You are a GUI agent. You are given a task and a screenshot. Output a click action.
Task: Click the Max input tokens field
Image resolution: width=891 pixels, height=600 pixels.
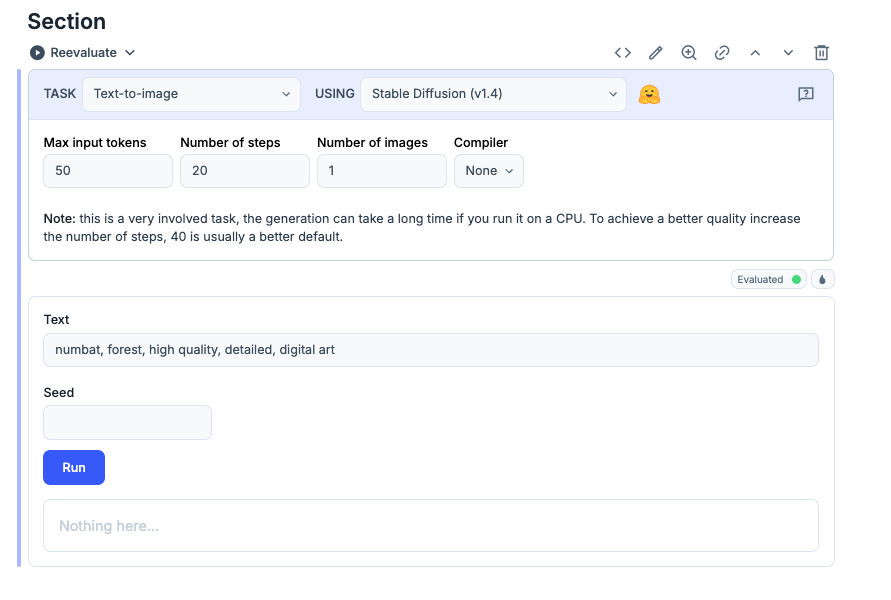[108, 171]
